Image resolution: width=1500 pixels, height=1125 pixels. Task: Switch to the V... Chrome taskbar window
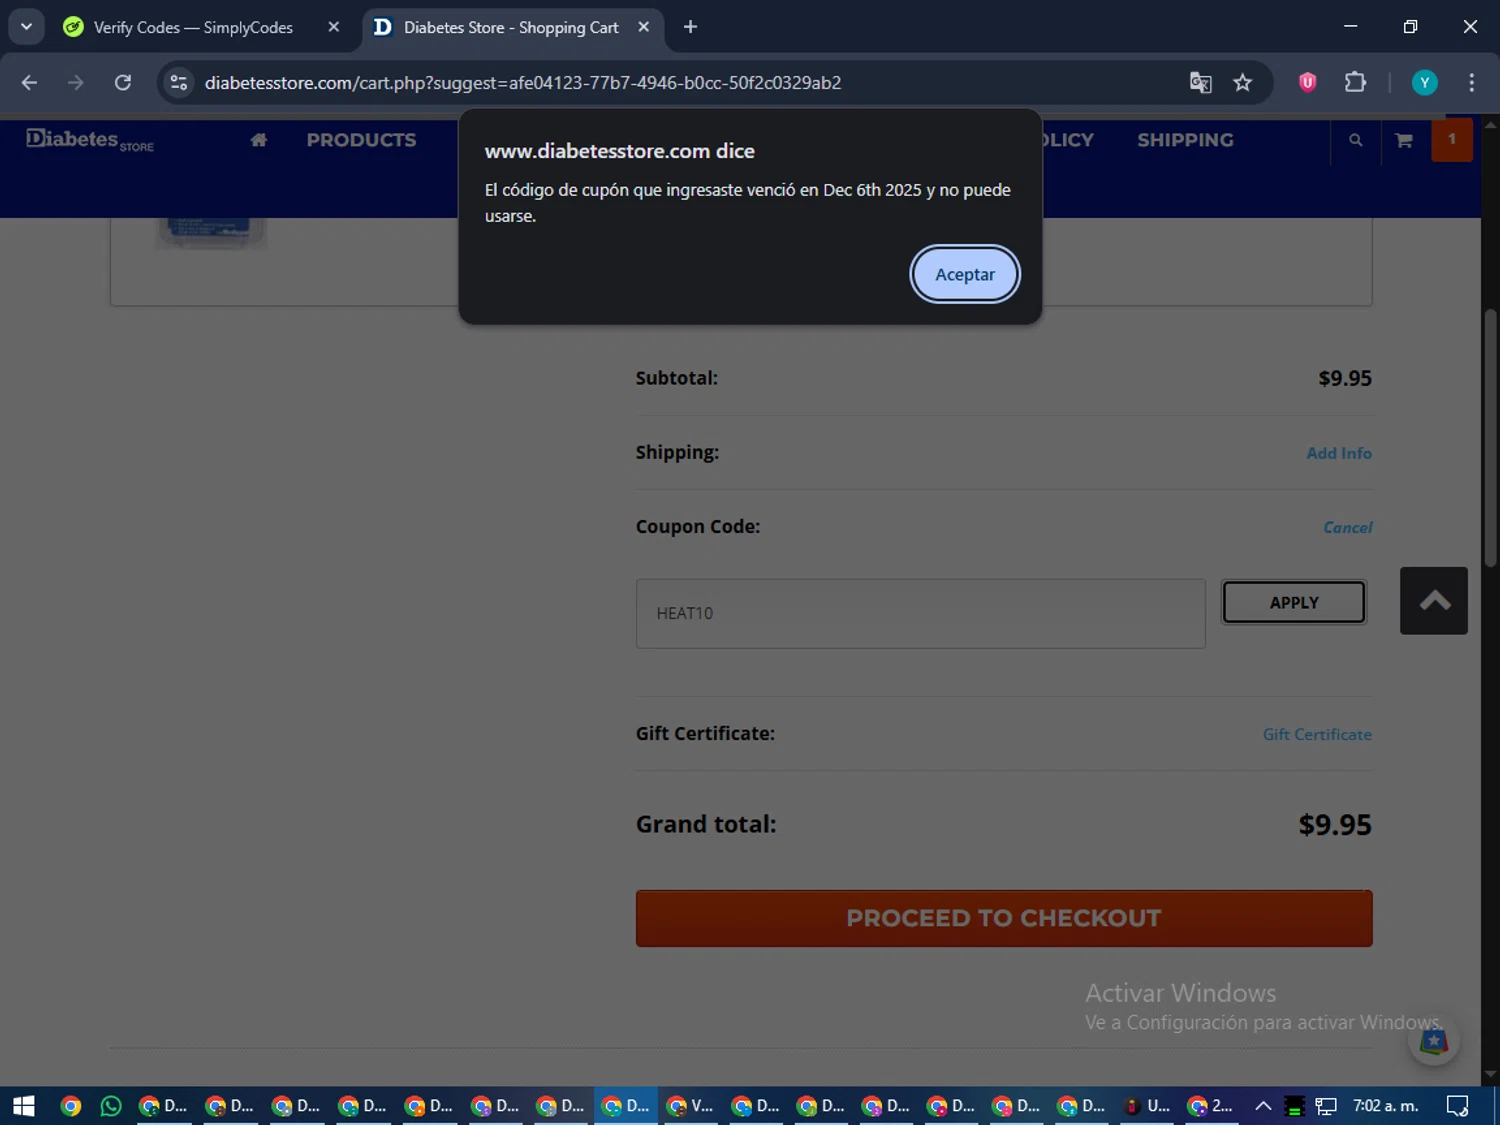coord(691,1105)
